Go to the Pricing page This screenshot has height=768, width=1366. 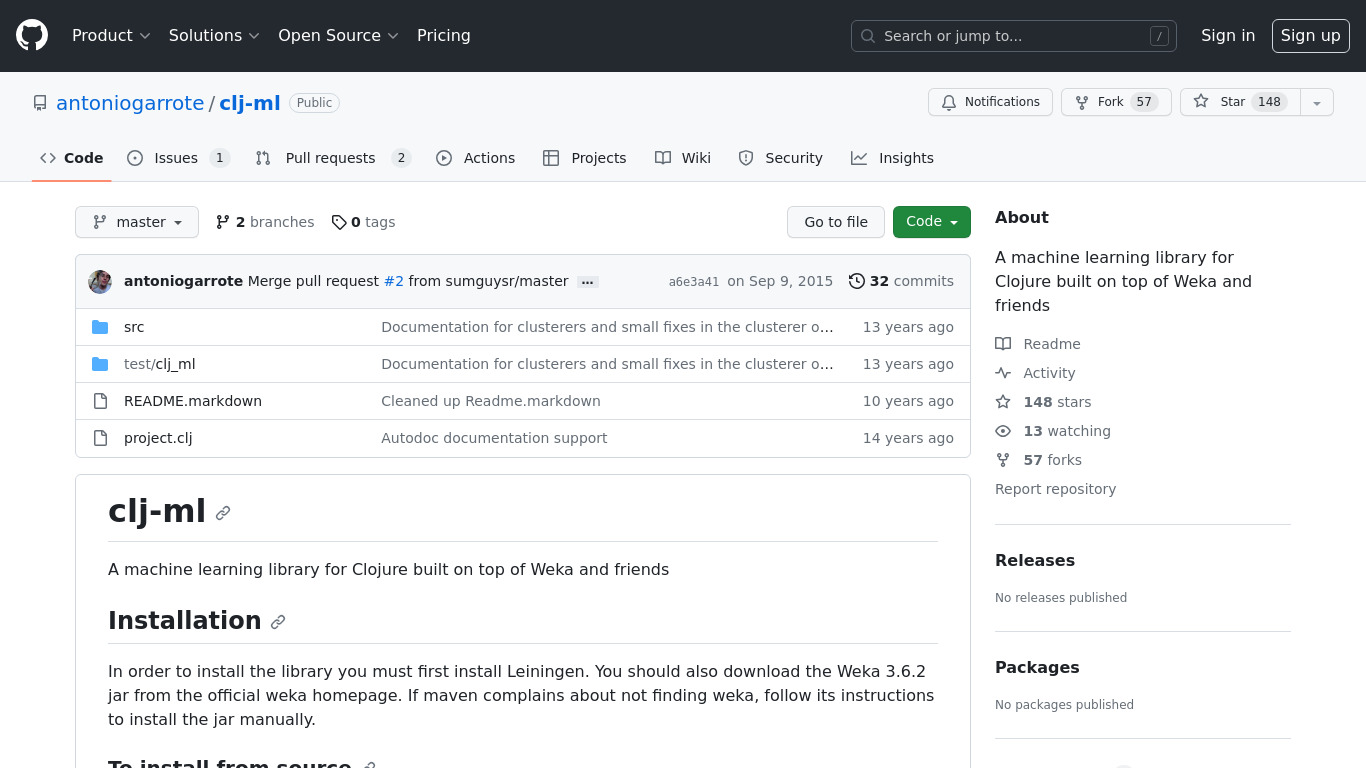444,35
